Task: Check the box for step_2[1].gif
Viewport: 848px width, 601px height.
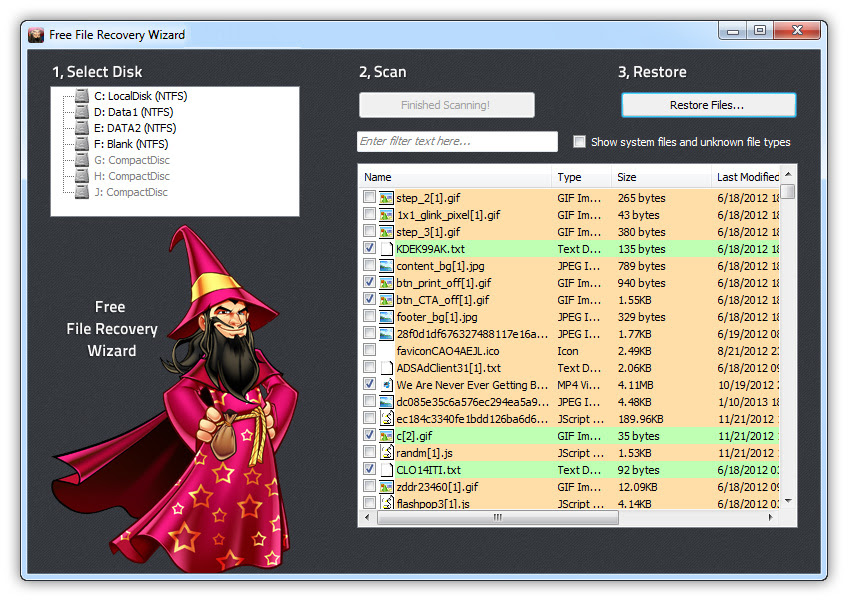Action: tap(370, 198)
